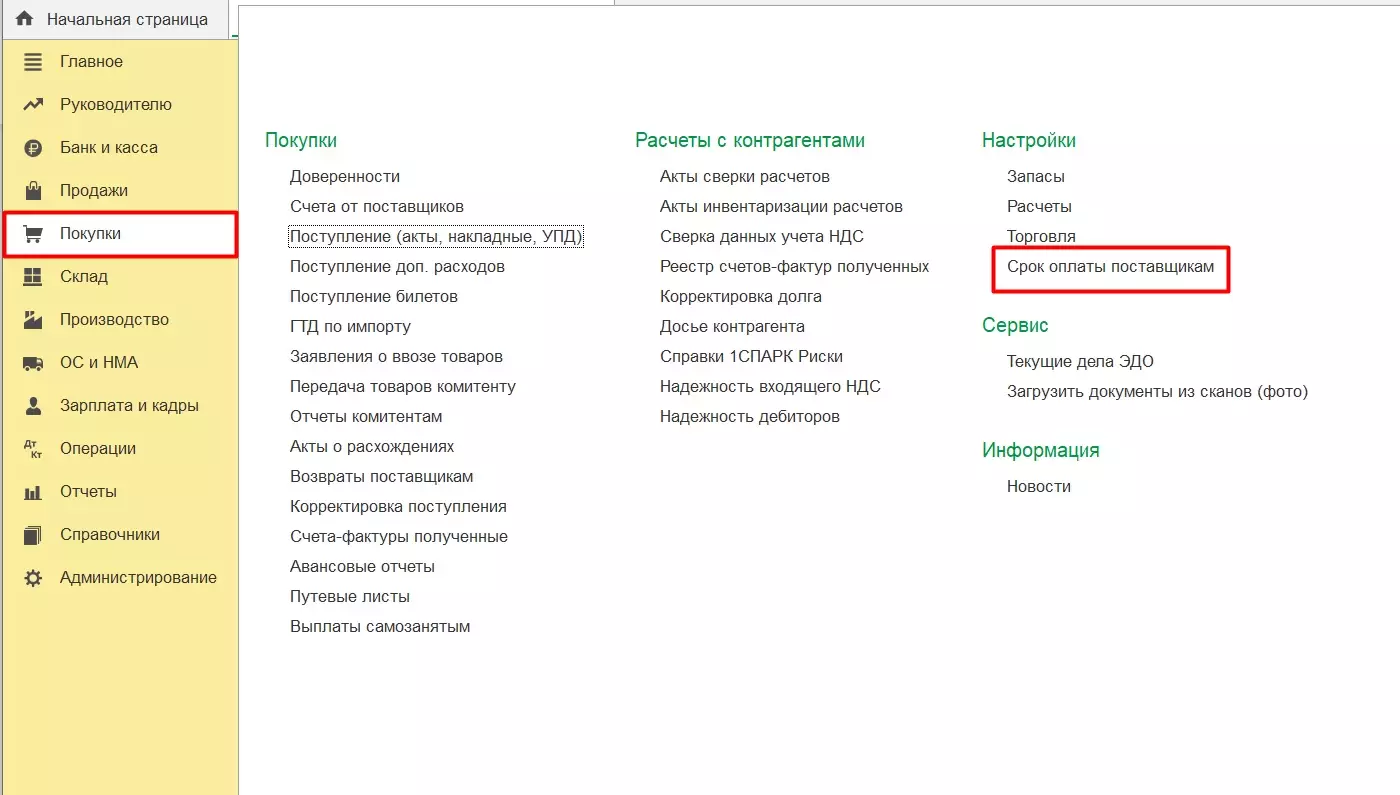Click the gear icon for Администрирование
Viewport: 1400px width, 795px height.
(33, 578)
